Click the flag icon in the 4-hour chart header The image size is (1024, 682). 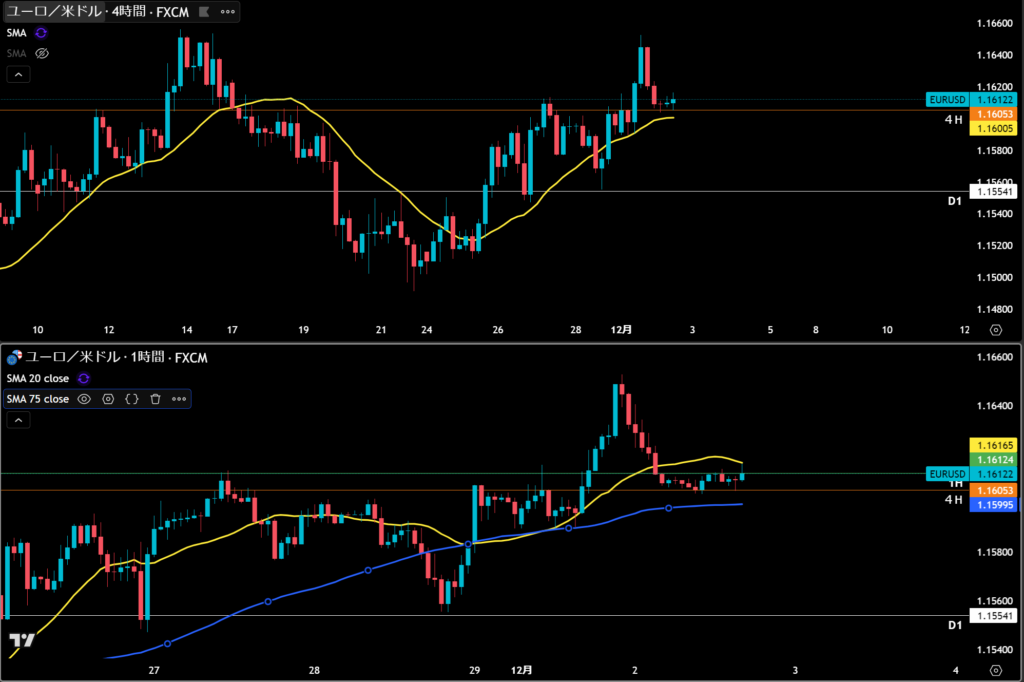pos(203,12)
